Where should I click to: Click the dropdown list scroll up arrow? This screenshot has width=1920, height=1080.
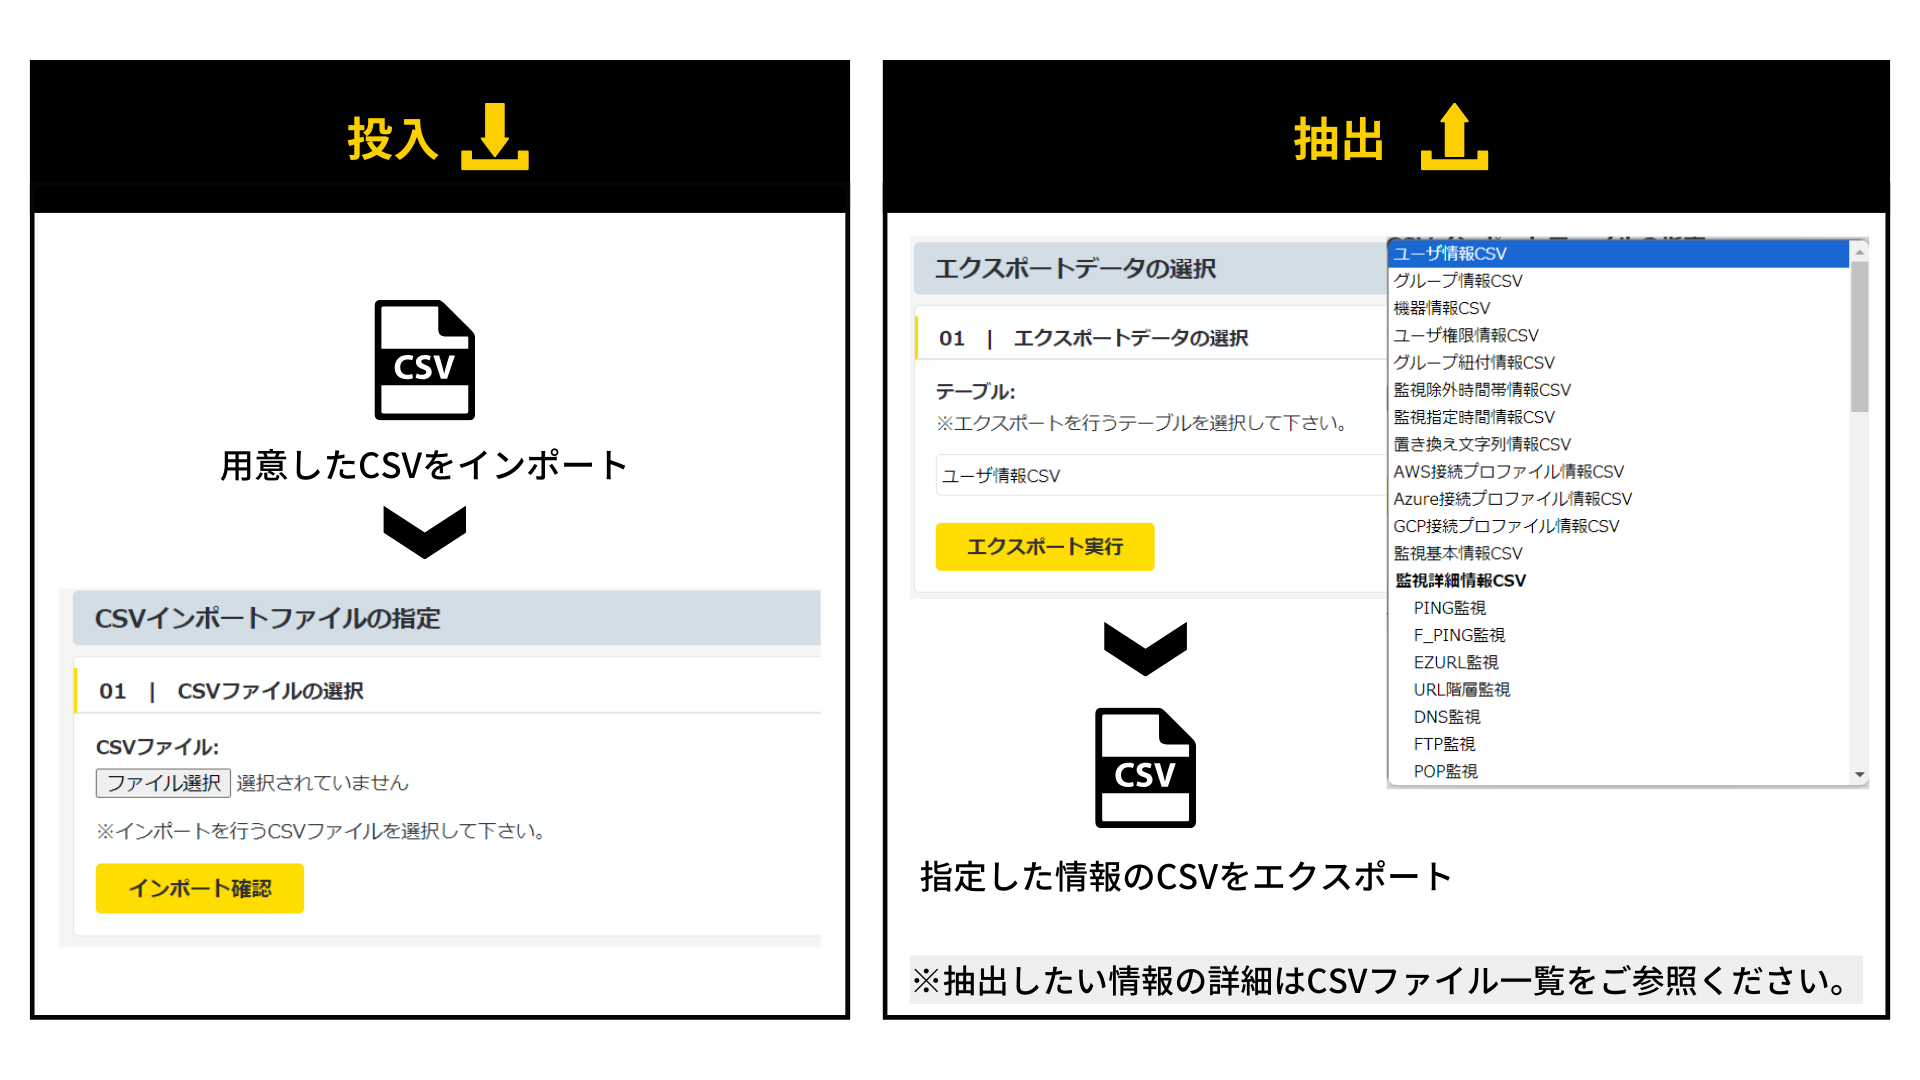click(x=1859, y=252)
